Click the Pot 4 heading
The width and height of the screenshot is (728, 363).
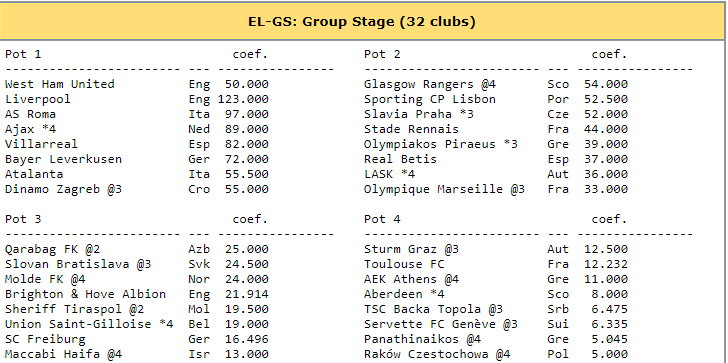click(x=382, y=219)
